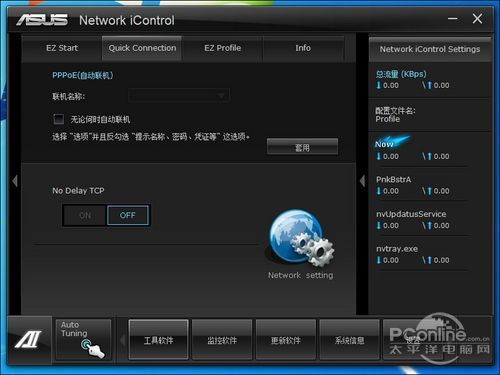The width and height of the screenshot is (500, 375).
Task: Click the 总流量 (KBps) label
Action: coord(401,74)
